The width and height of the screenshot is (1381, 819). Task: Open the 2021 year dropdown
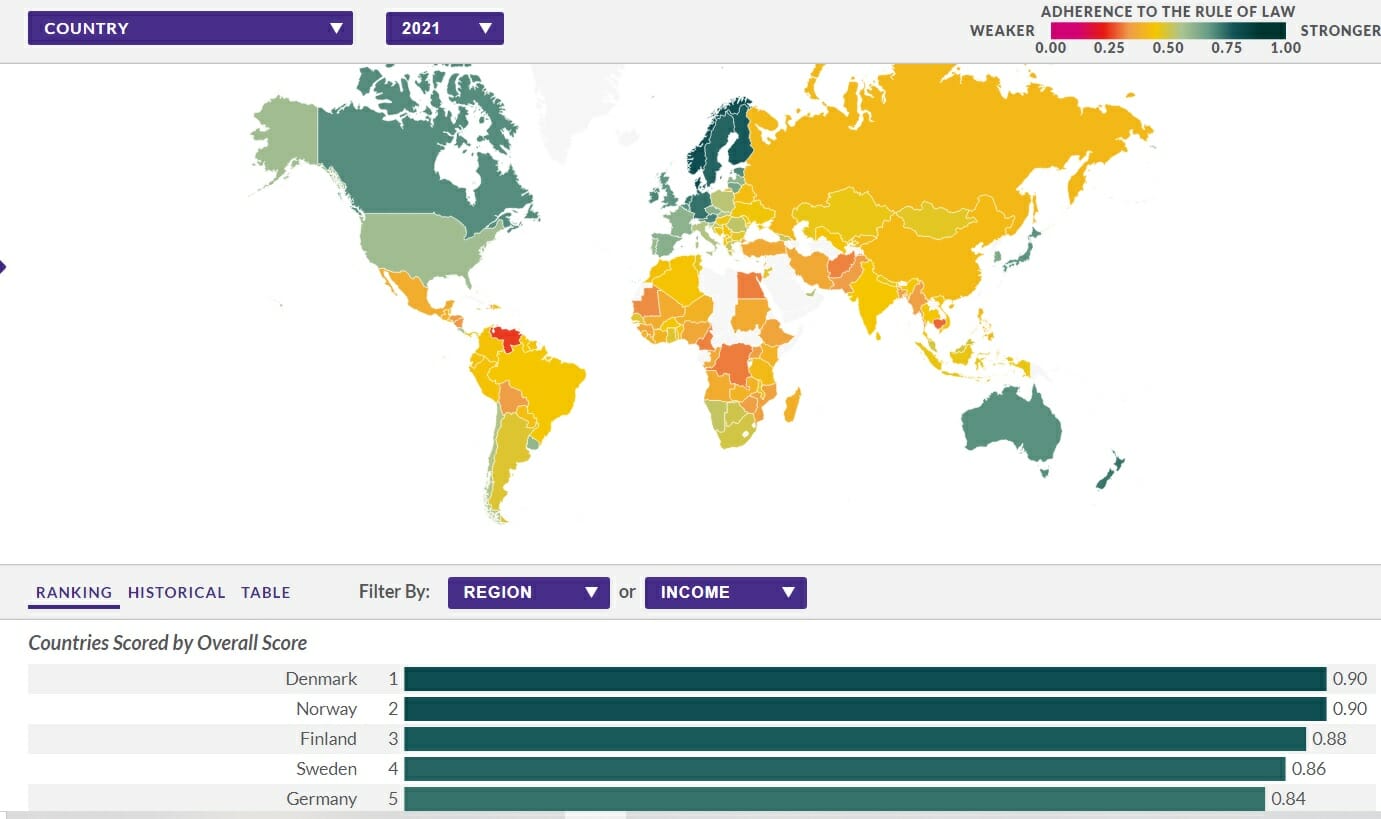click(x=444, y=28)
